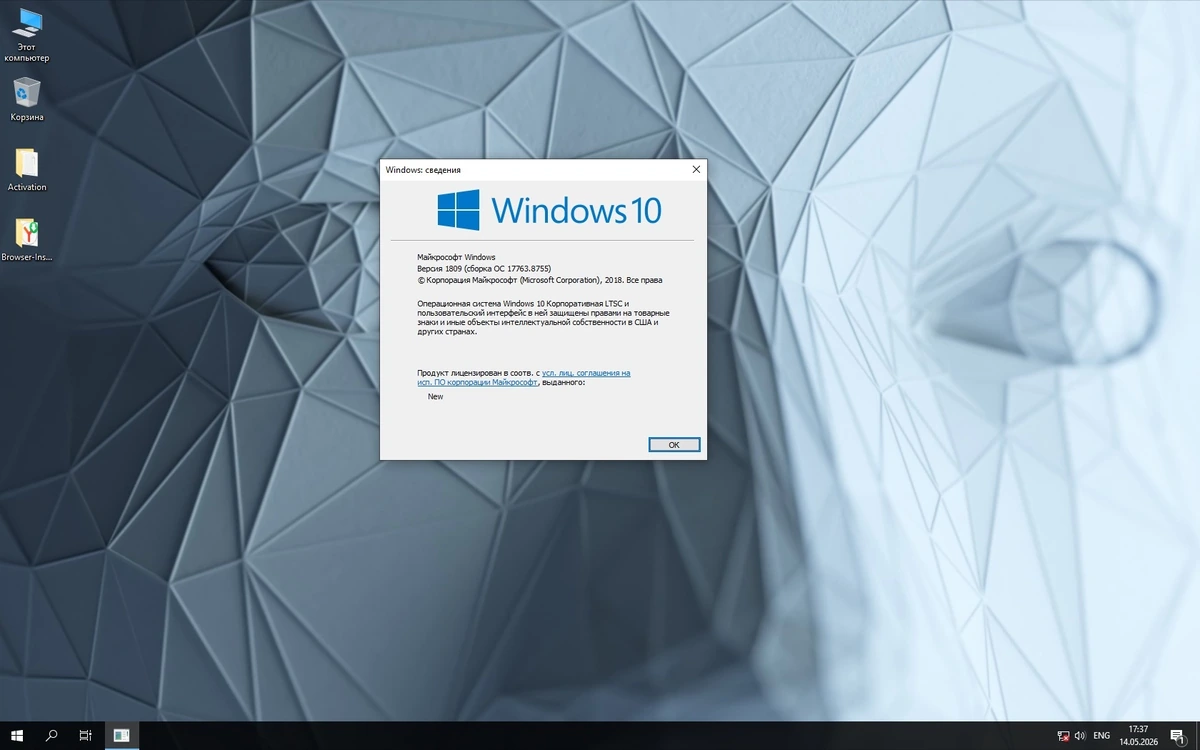This screenshot has width=1200, height=750.
Task: Switch the ENG input language indicator
Action: click(x=1101, y=736)
